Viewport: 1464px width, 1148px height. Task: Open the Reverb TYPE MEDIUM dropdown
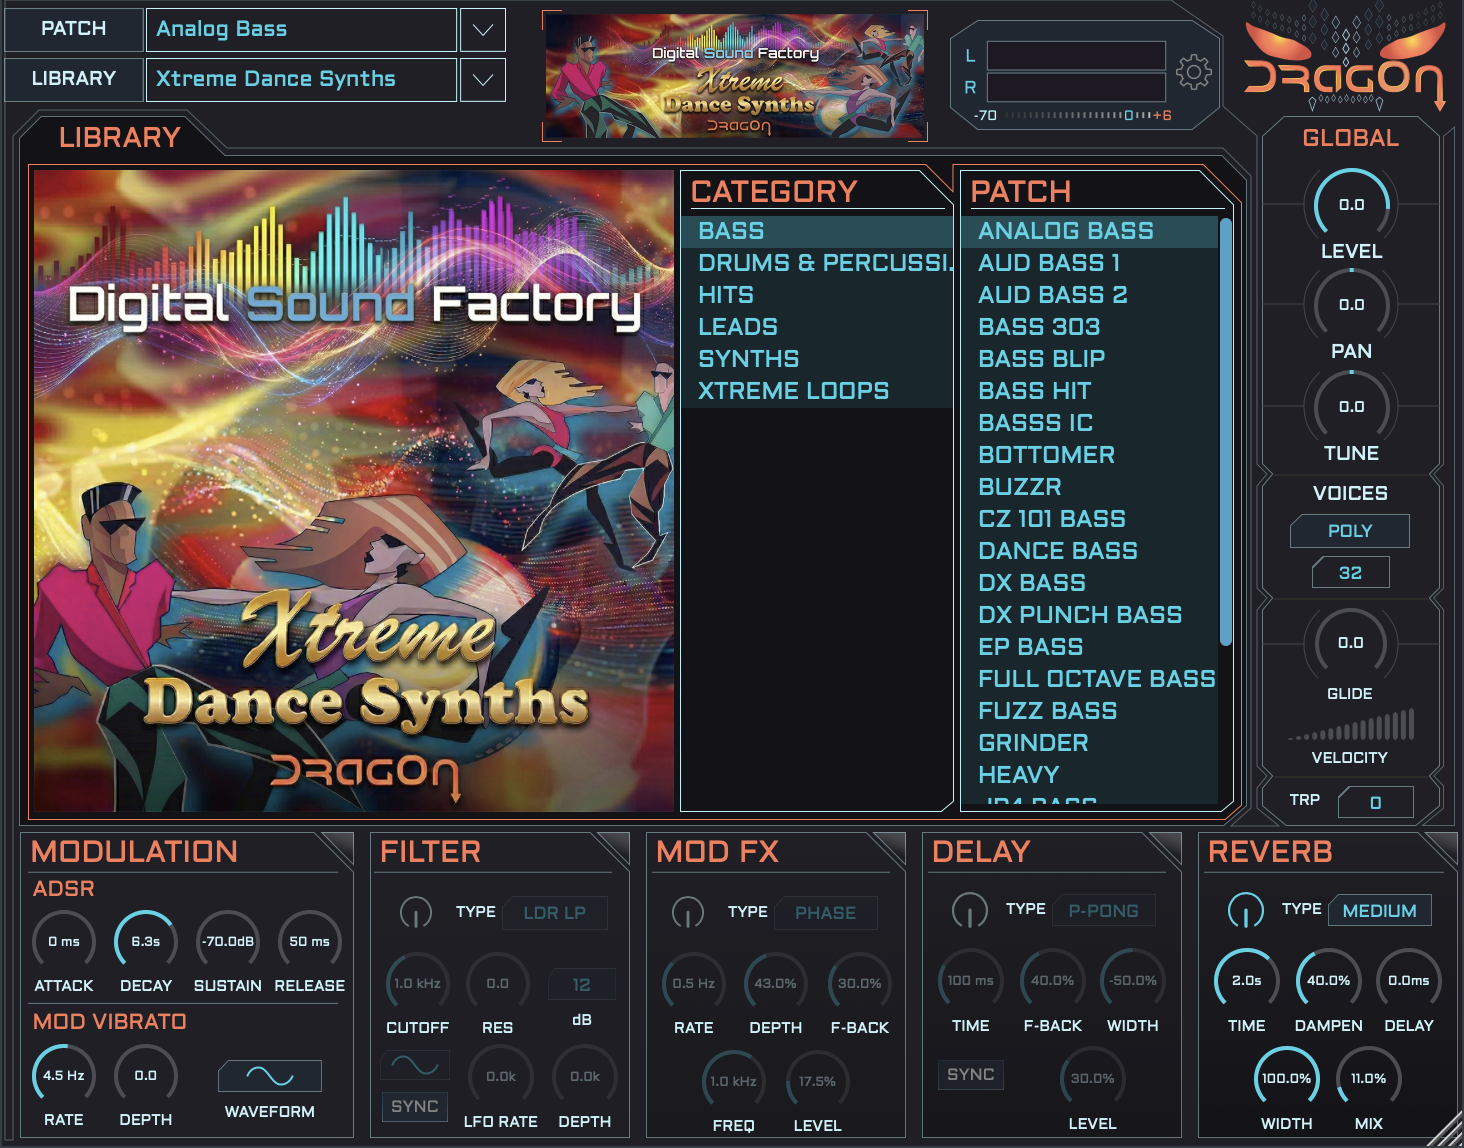pos(1380,911)
